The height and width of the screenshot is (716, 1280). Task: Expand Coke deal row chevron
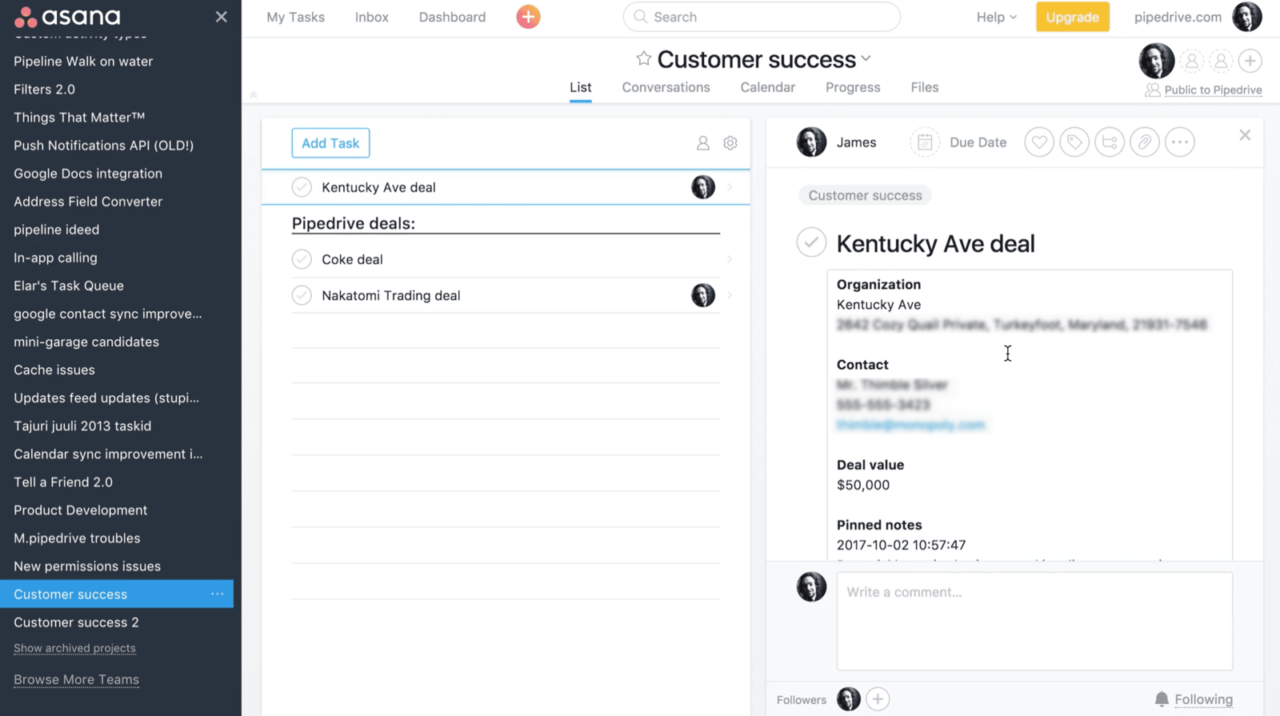pos(729,259)
